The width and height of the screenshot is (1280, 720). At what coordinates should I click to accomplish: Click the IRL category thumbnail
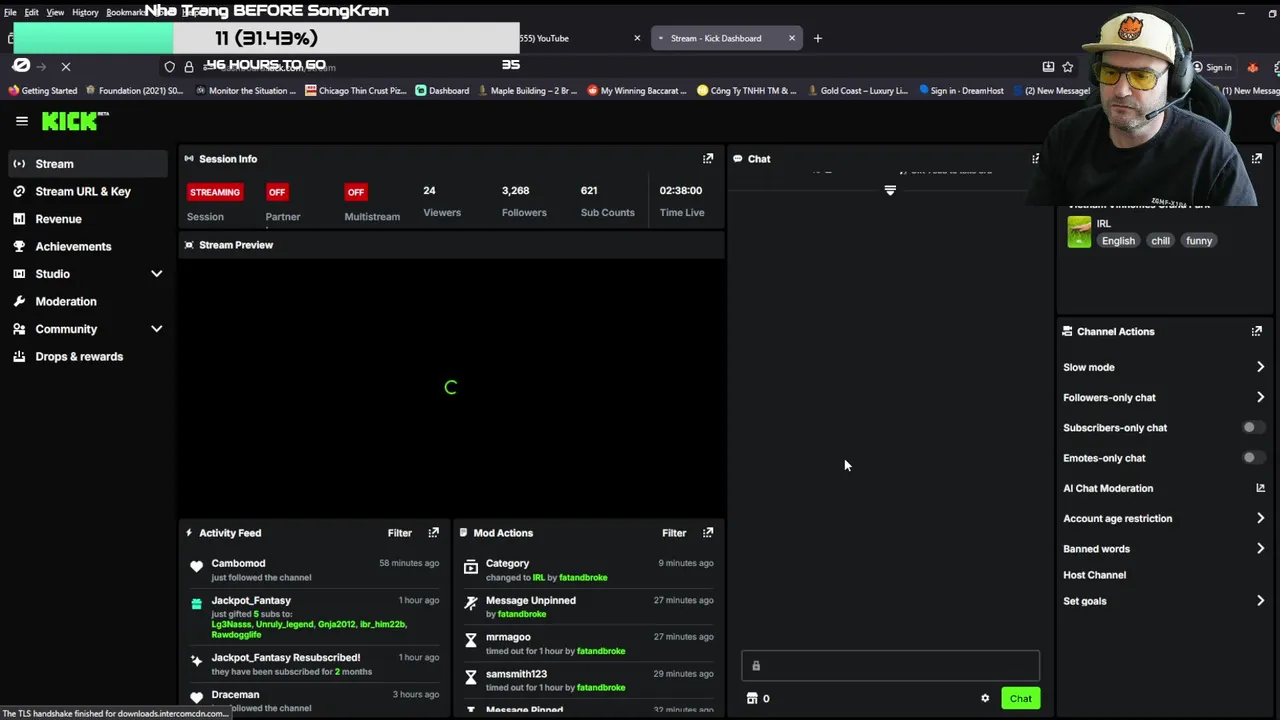[1079, 232]
